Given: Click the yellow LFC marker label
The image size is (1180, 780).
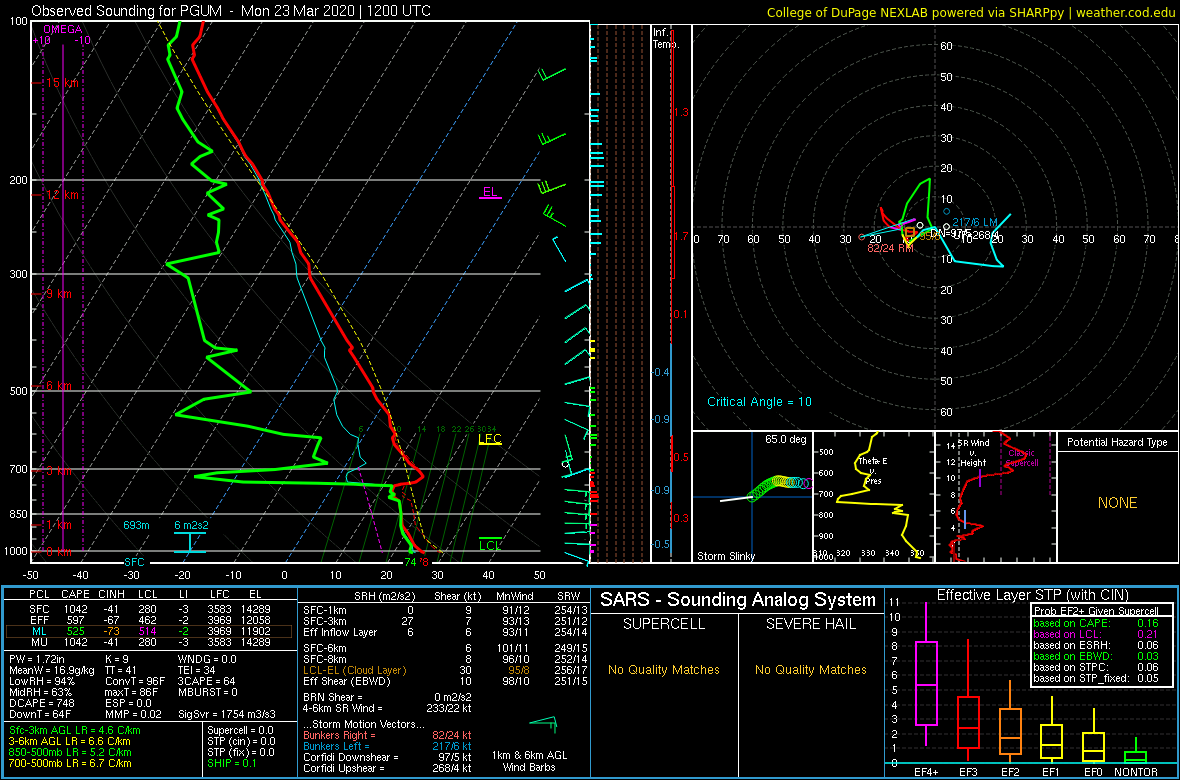Looking at the screenshot, I should [490, 438].
